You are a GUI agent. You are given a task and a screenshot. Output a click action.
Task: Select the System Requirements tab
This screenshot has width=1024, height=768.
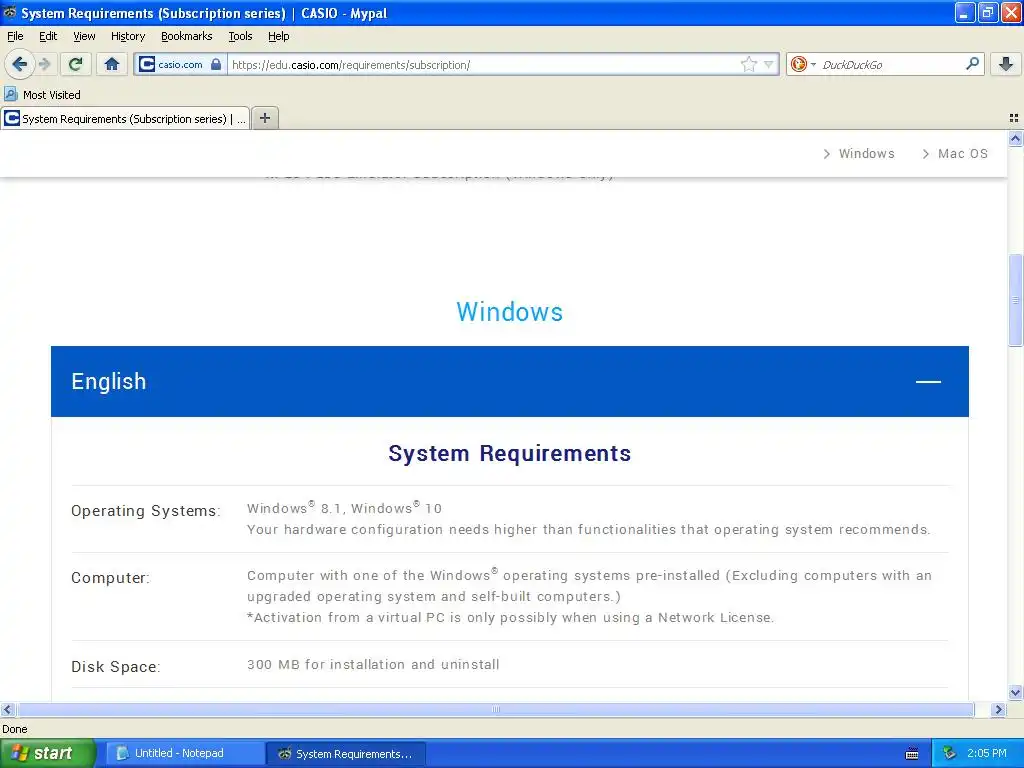pyautogui.click(x=125, y=119)
